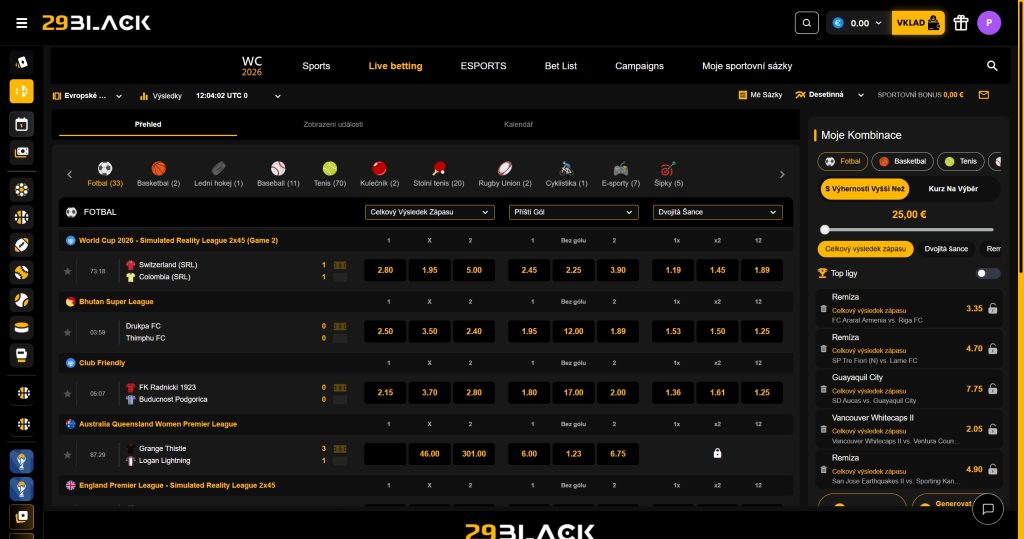This screenshot has width=1024, height=539.
Task: Open the Celkový Výsledek Zápasu dropdown
Action: point(429,212)
